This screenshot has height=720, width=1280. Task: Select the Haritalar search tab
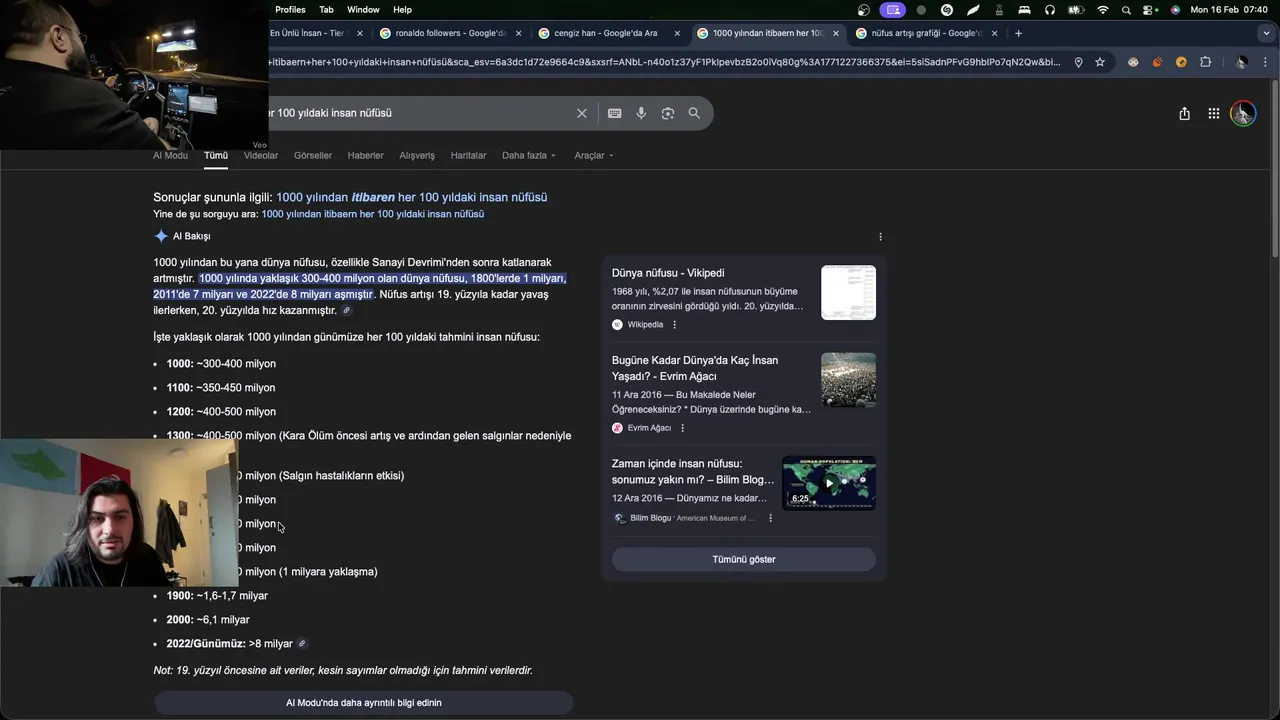468,155
